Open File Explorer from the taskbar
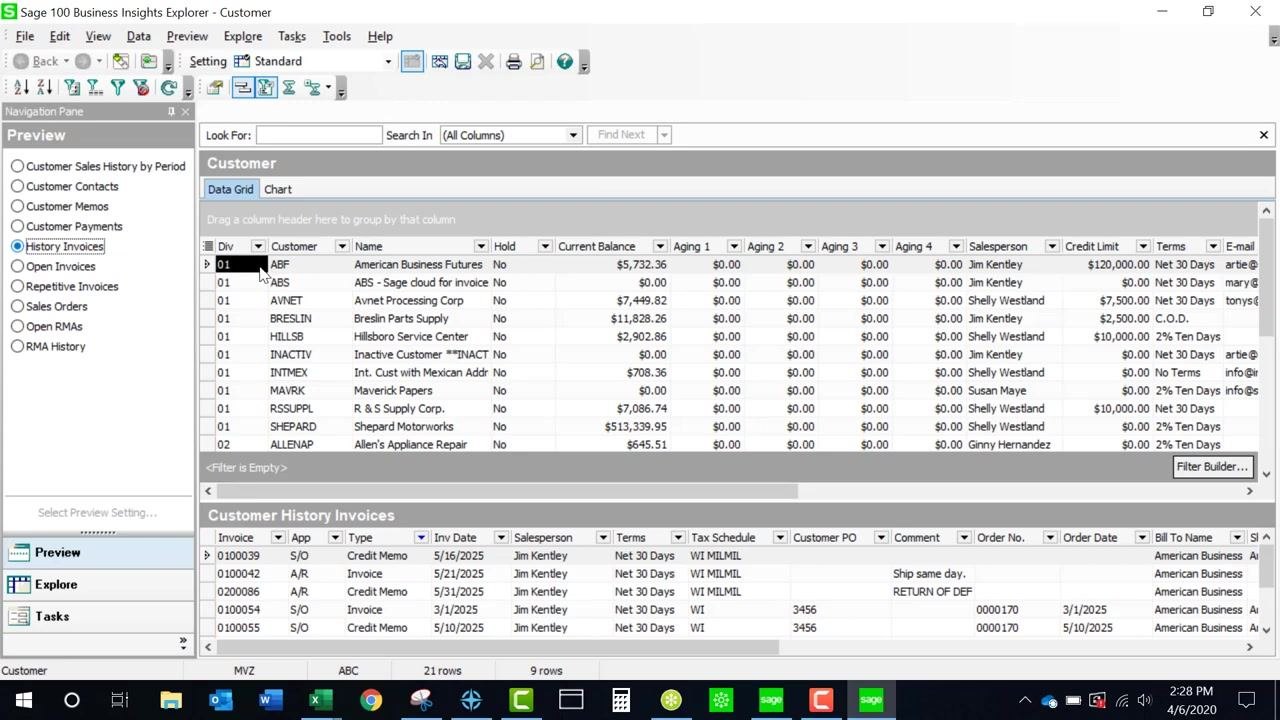Image resolution: width=1280 pixels, height=720 pixels. (x=171, y=700)
